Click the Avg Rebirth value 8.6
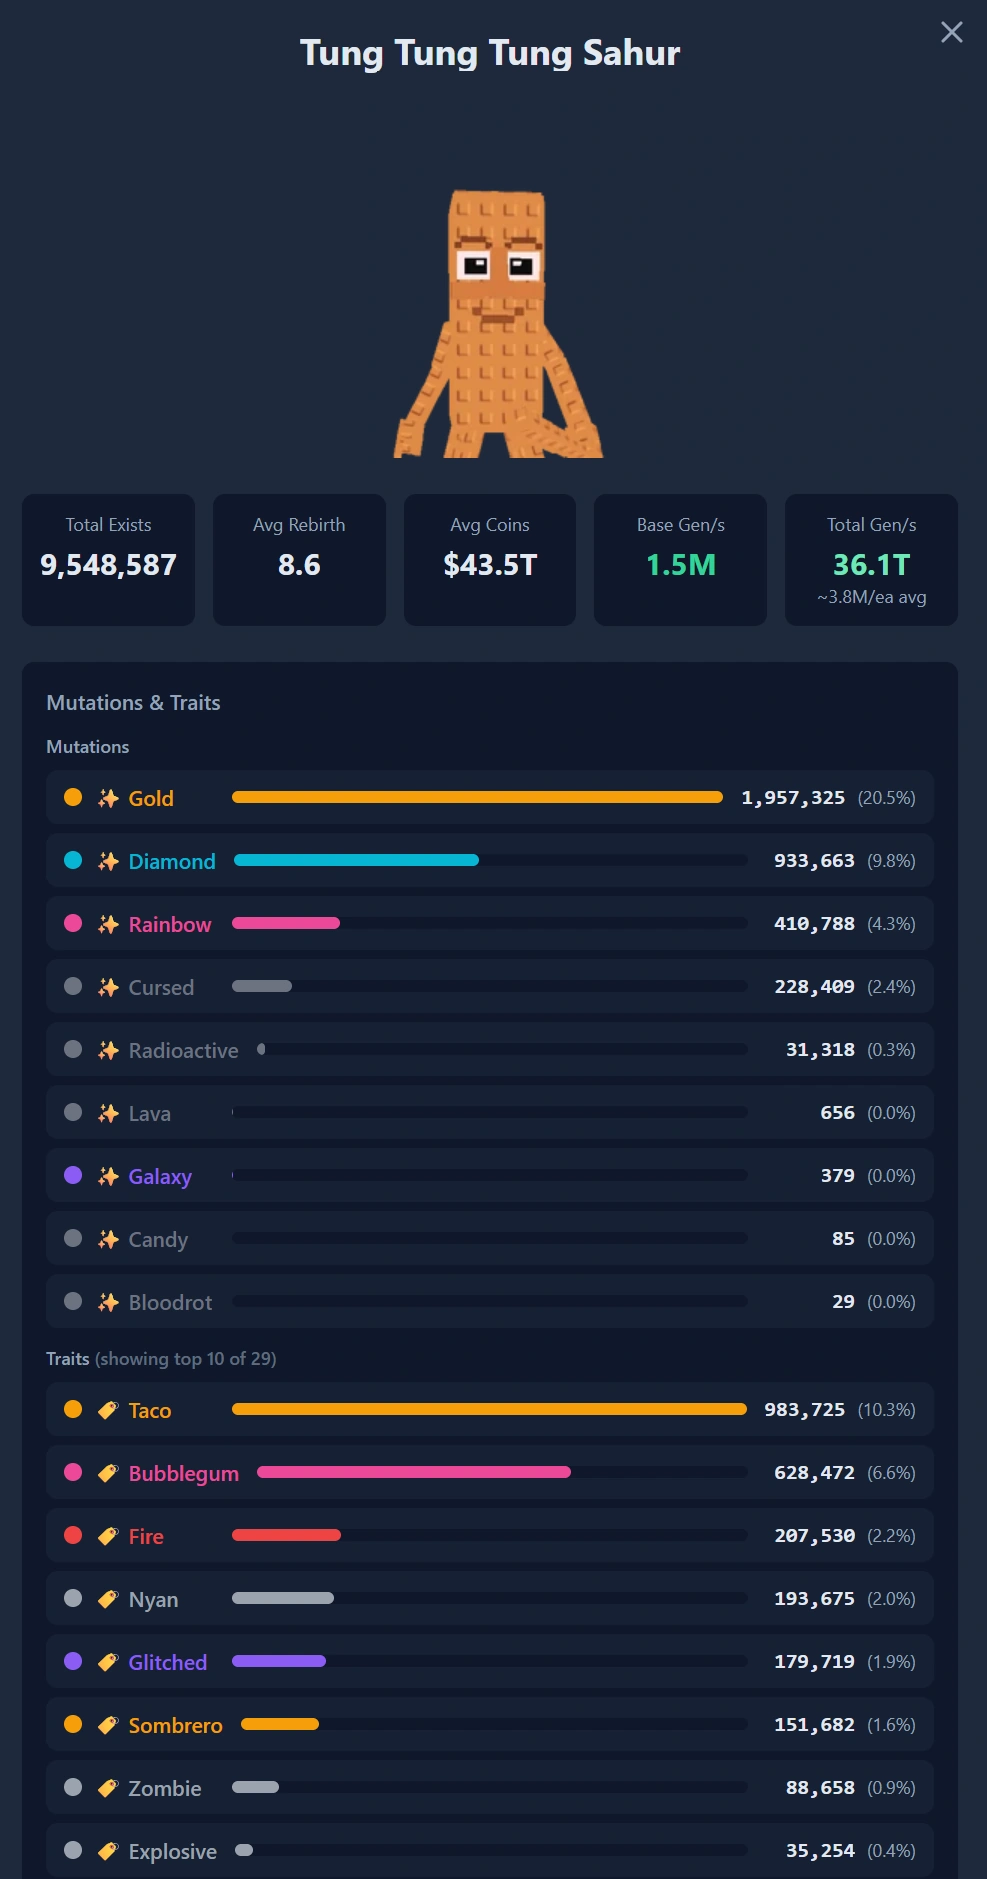 299,565
